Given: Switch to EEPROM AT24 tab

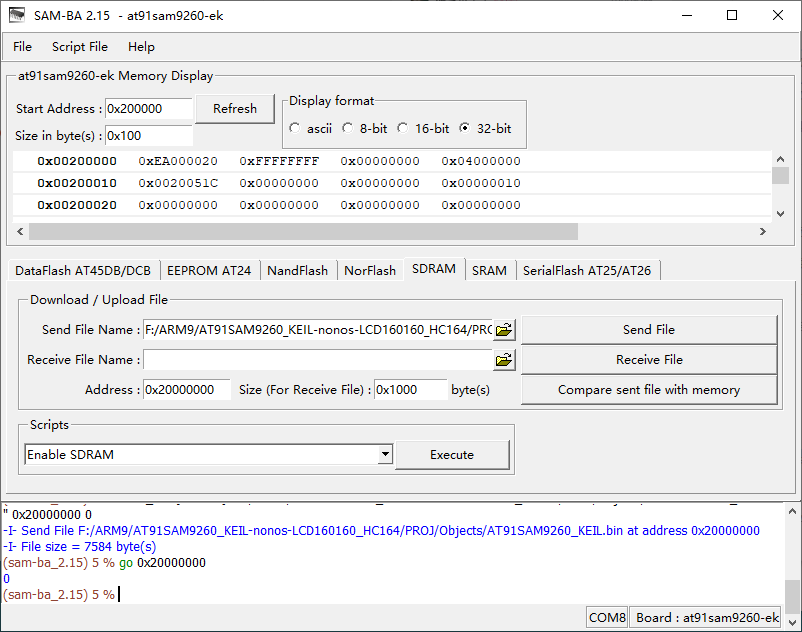Looking at the screenshot, I should pyautogui.click(x=209, y=270).
